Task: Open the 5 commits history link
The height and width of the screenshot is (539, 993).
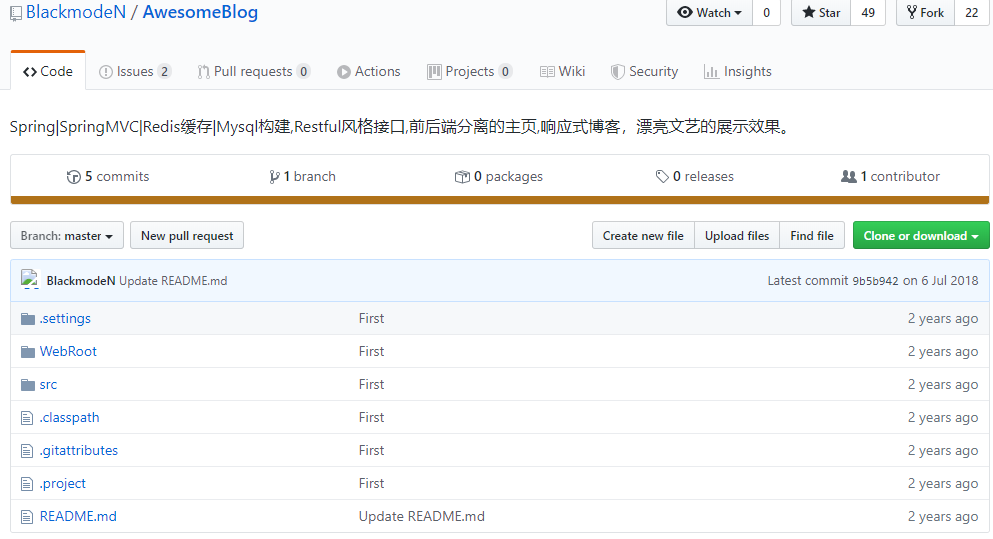Action: (108, 177)
